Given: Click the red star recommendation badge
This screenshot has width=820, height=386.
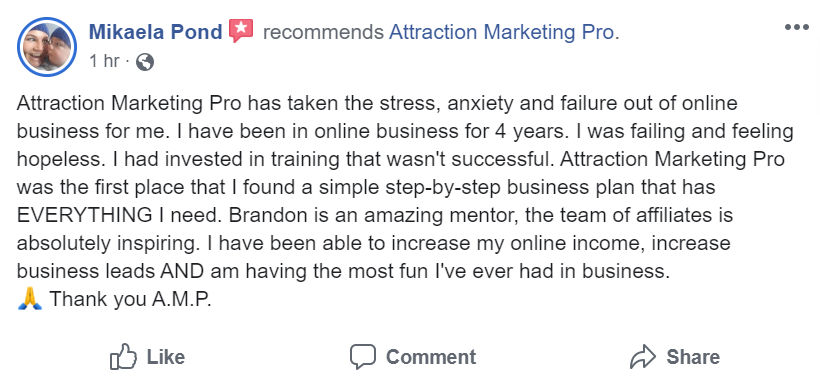Looking at the screenshot, I should pos(241,31).
